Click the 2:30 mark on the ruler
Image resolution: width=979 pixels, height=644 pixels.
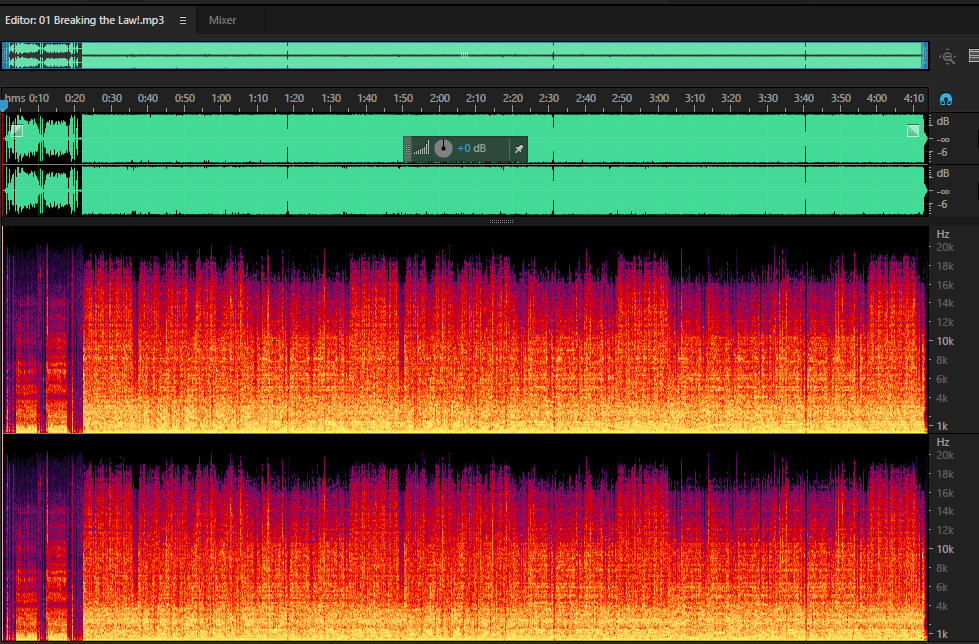(549, 98)
